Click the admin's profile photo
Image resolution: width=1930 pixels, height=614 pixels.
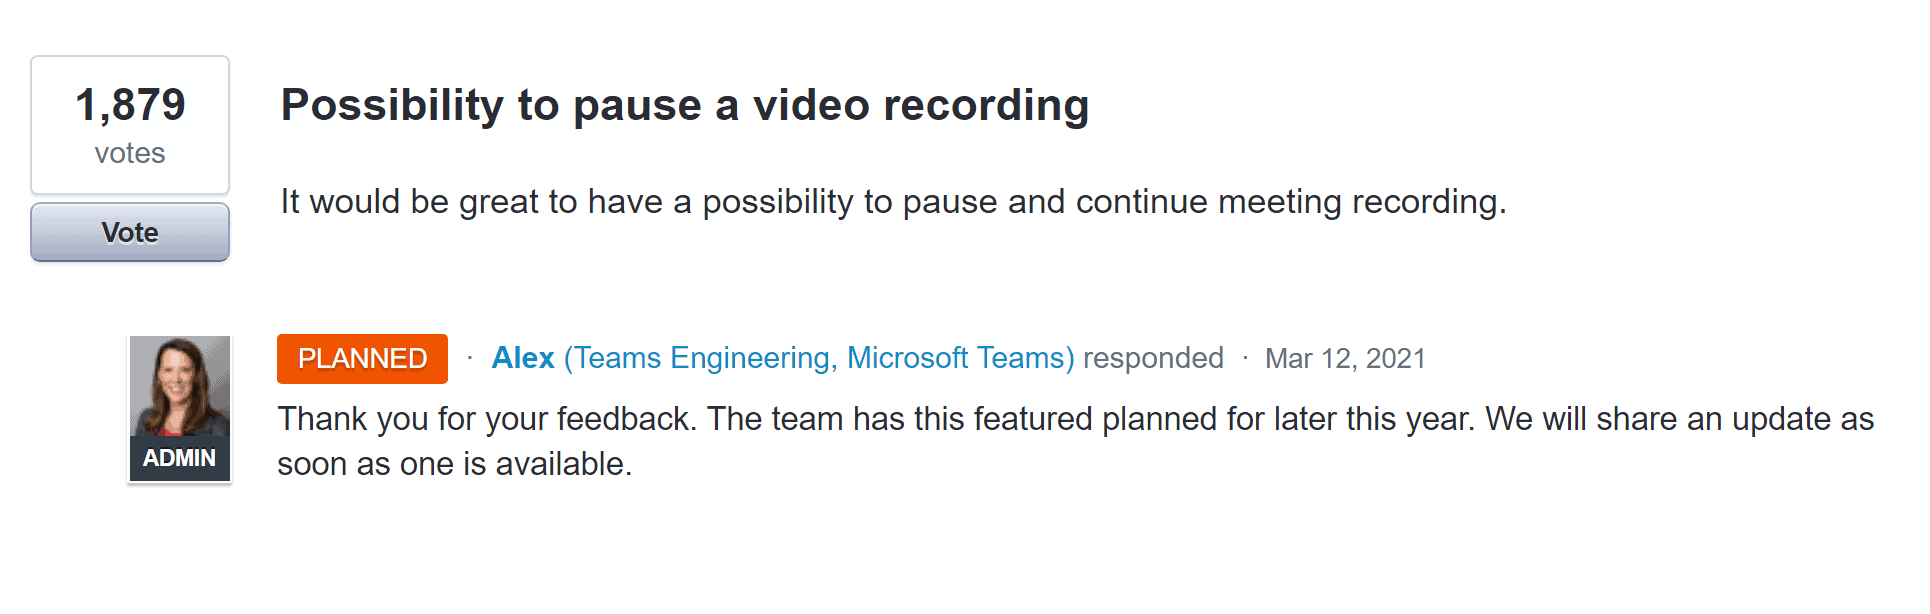(180, 385)
